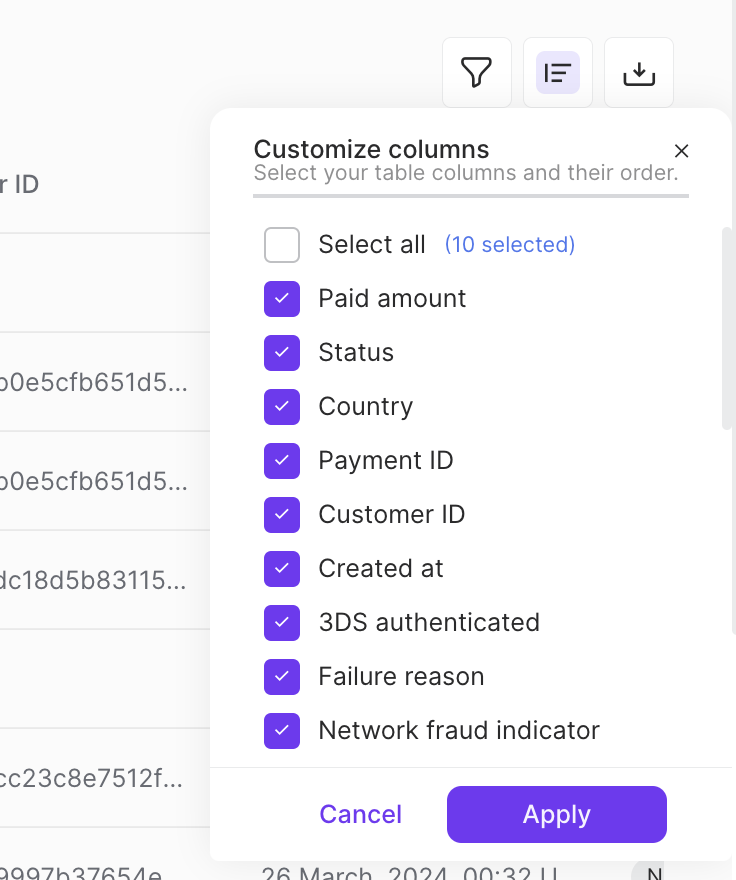
Task: Uncheck the Status column
Action: [282, 352]
